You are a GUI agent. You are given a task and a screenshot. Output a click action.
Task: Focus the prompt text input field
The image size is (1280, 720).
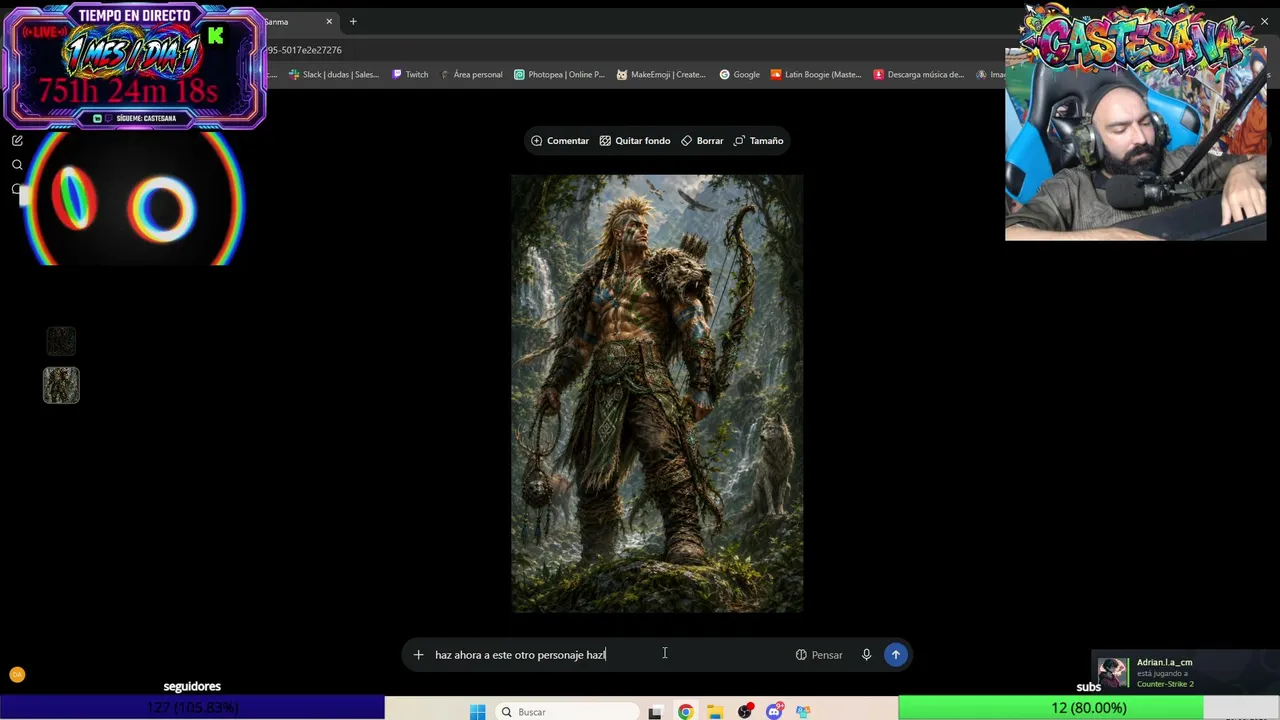coord(610,655)
